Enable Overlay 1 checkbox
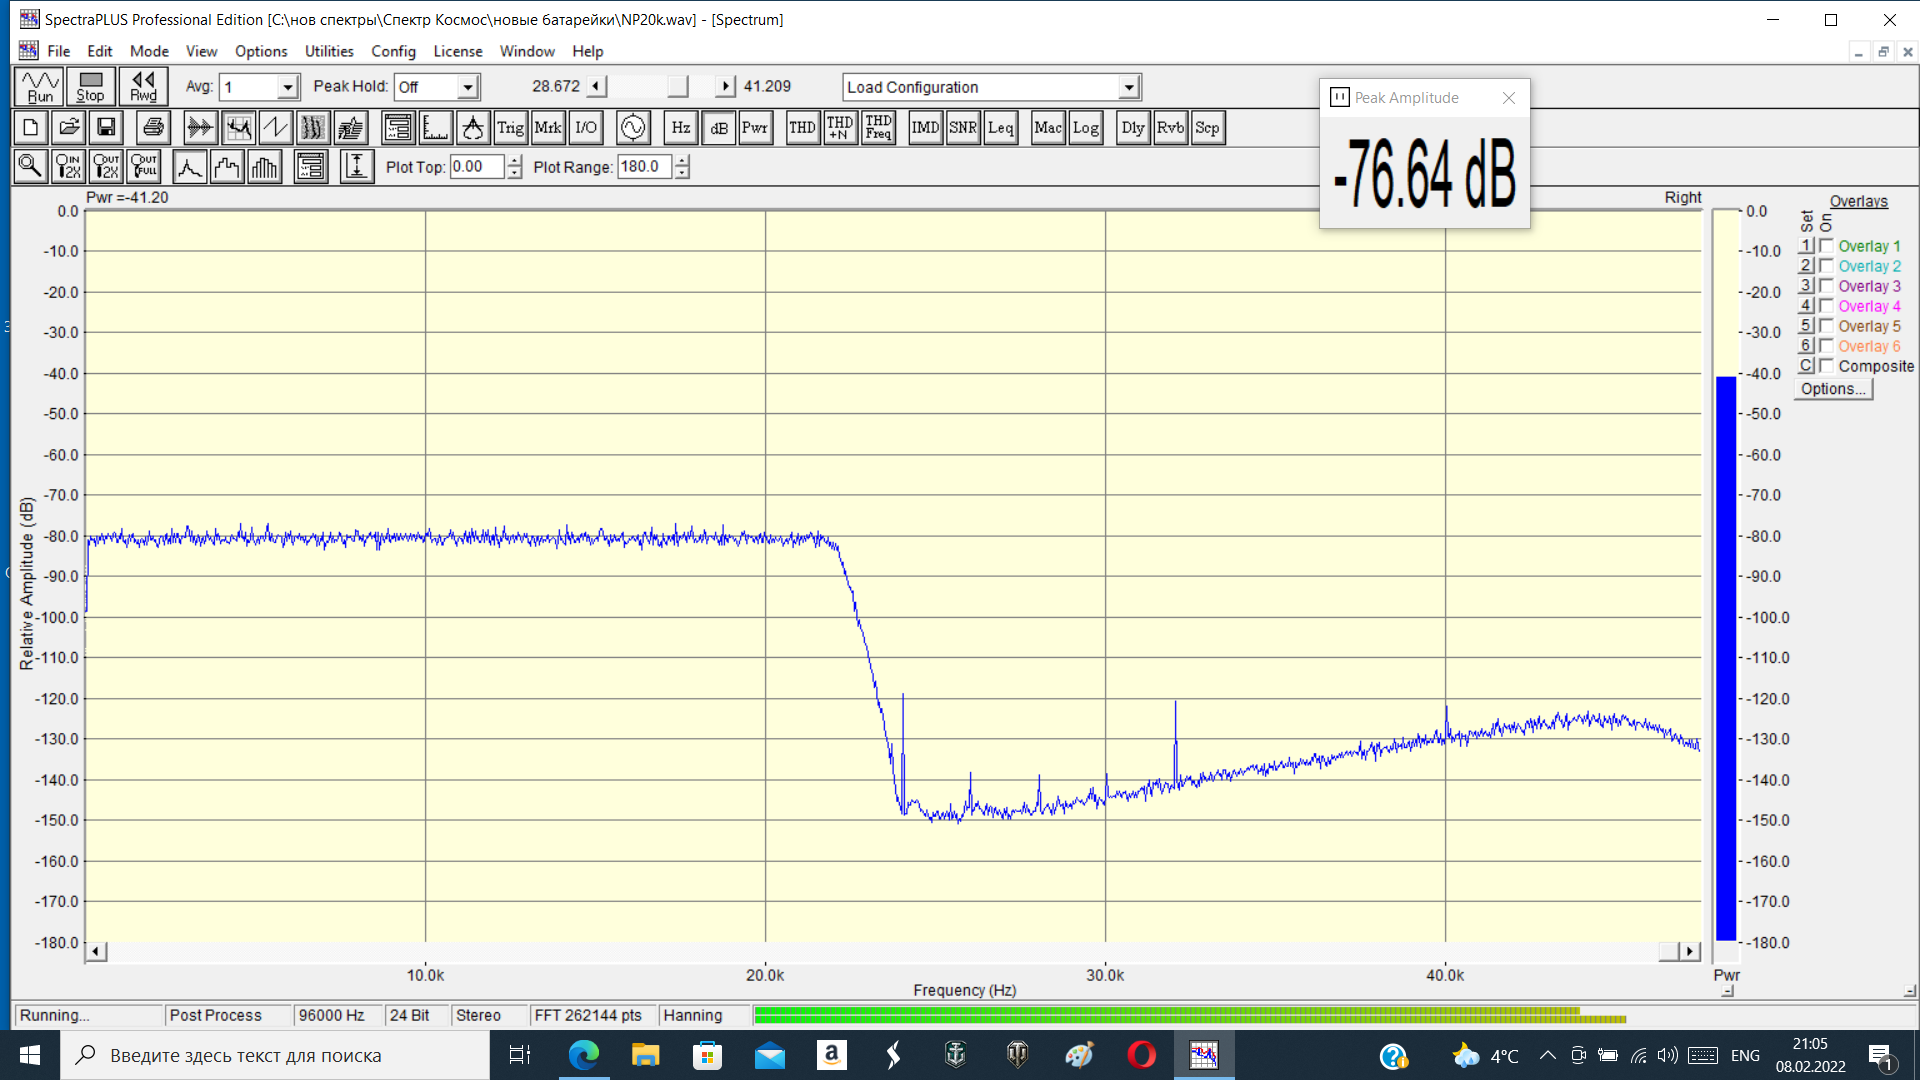The width and height of the screenshot is (1920, 1080). coord(1826,246)
